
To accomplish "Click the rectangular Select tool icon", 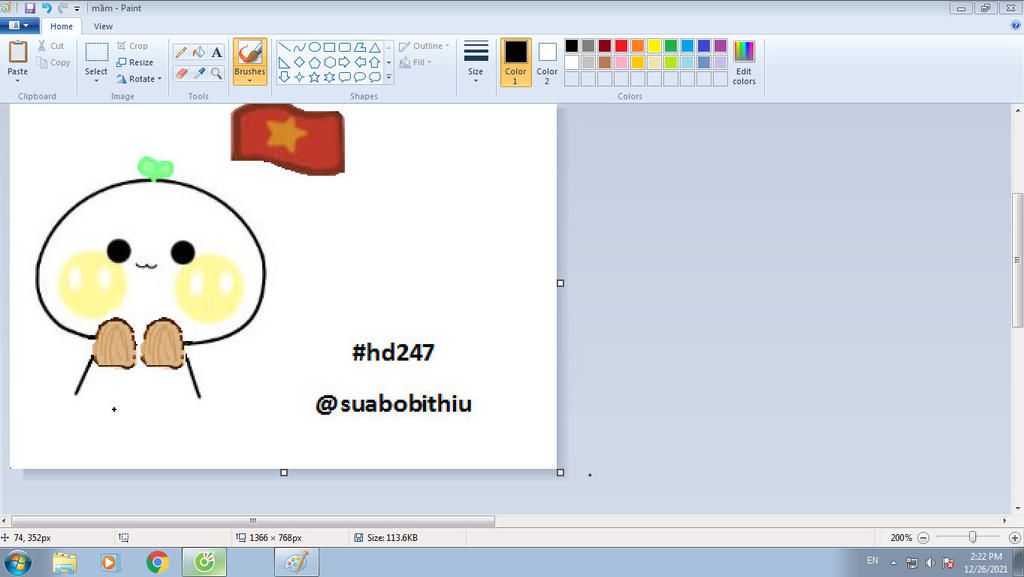I will click(97, 52).
